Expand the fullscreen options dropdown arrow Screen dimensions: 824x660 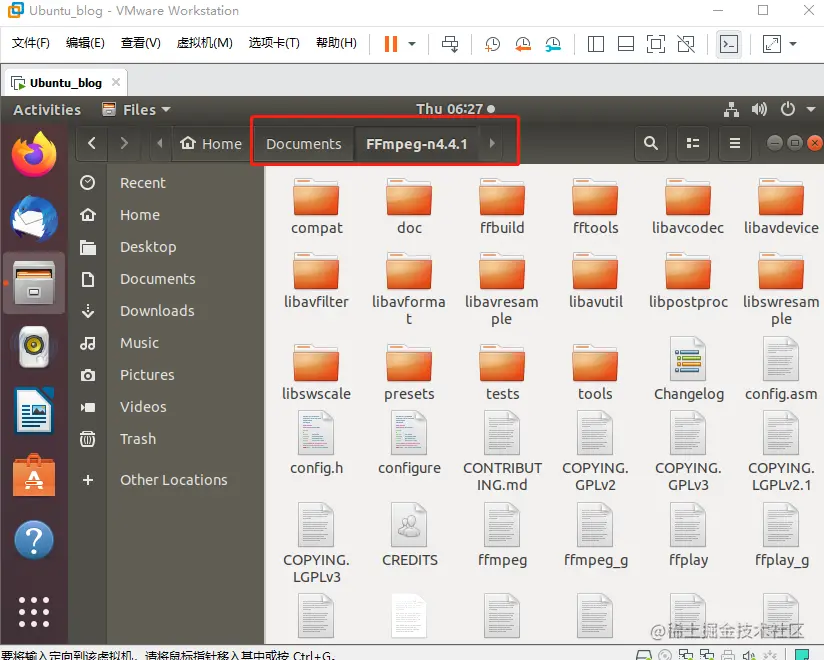coord(794,43)
